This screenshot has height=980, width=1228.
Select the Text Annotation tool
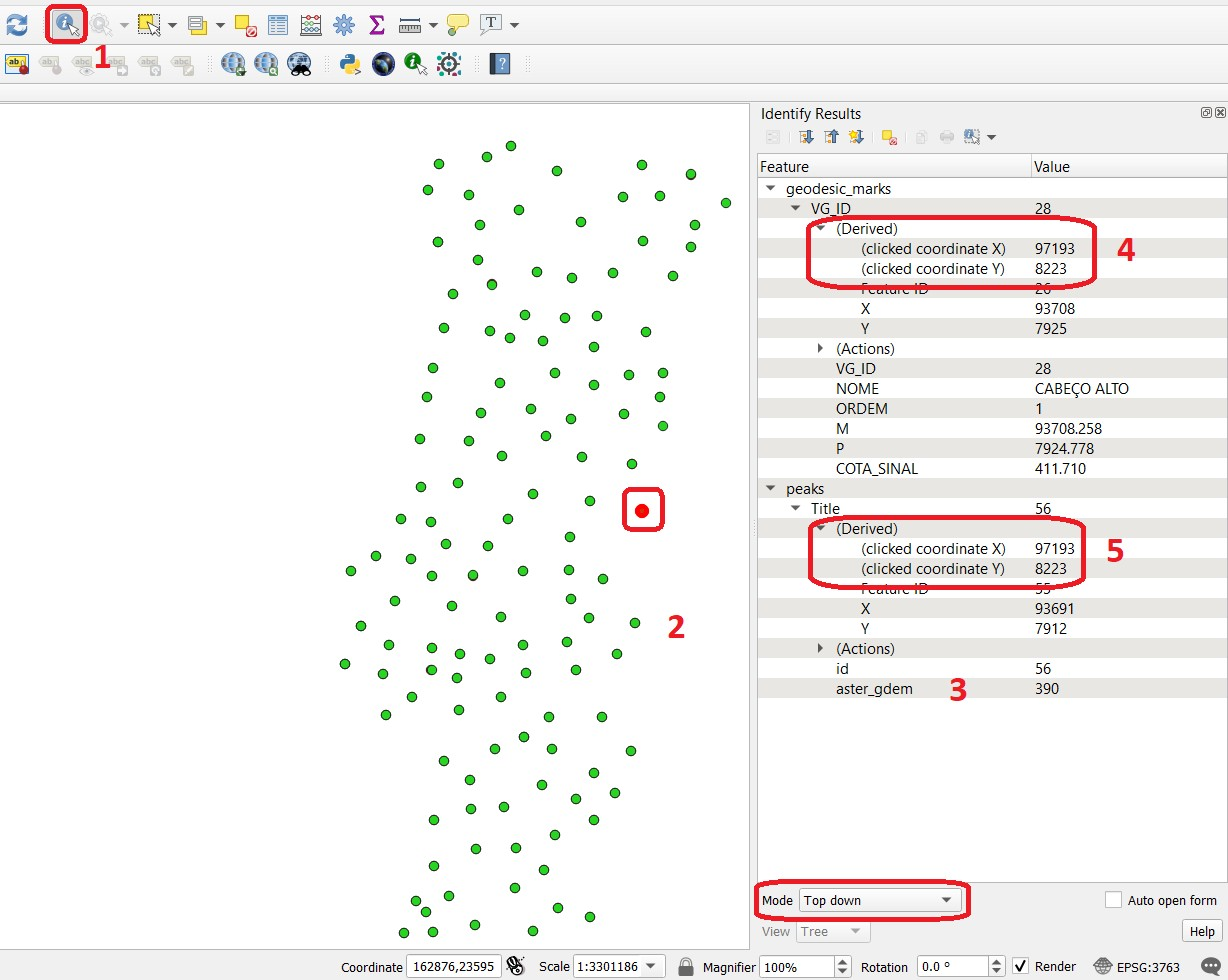click(x=490, y=24)
